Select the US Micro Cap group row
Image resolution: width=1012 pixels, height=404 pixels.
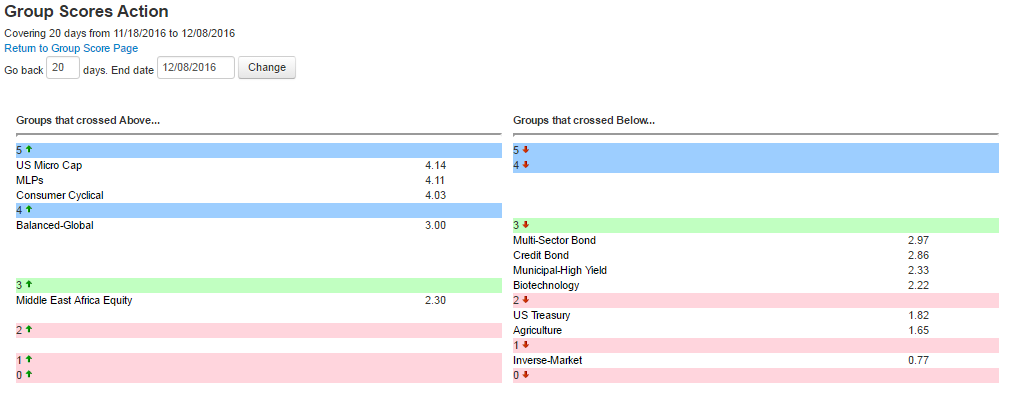pos(49,165)
